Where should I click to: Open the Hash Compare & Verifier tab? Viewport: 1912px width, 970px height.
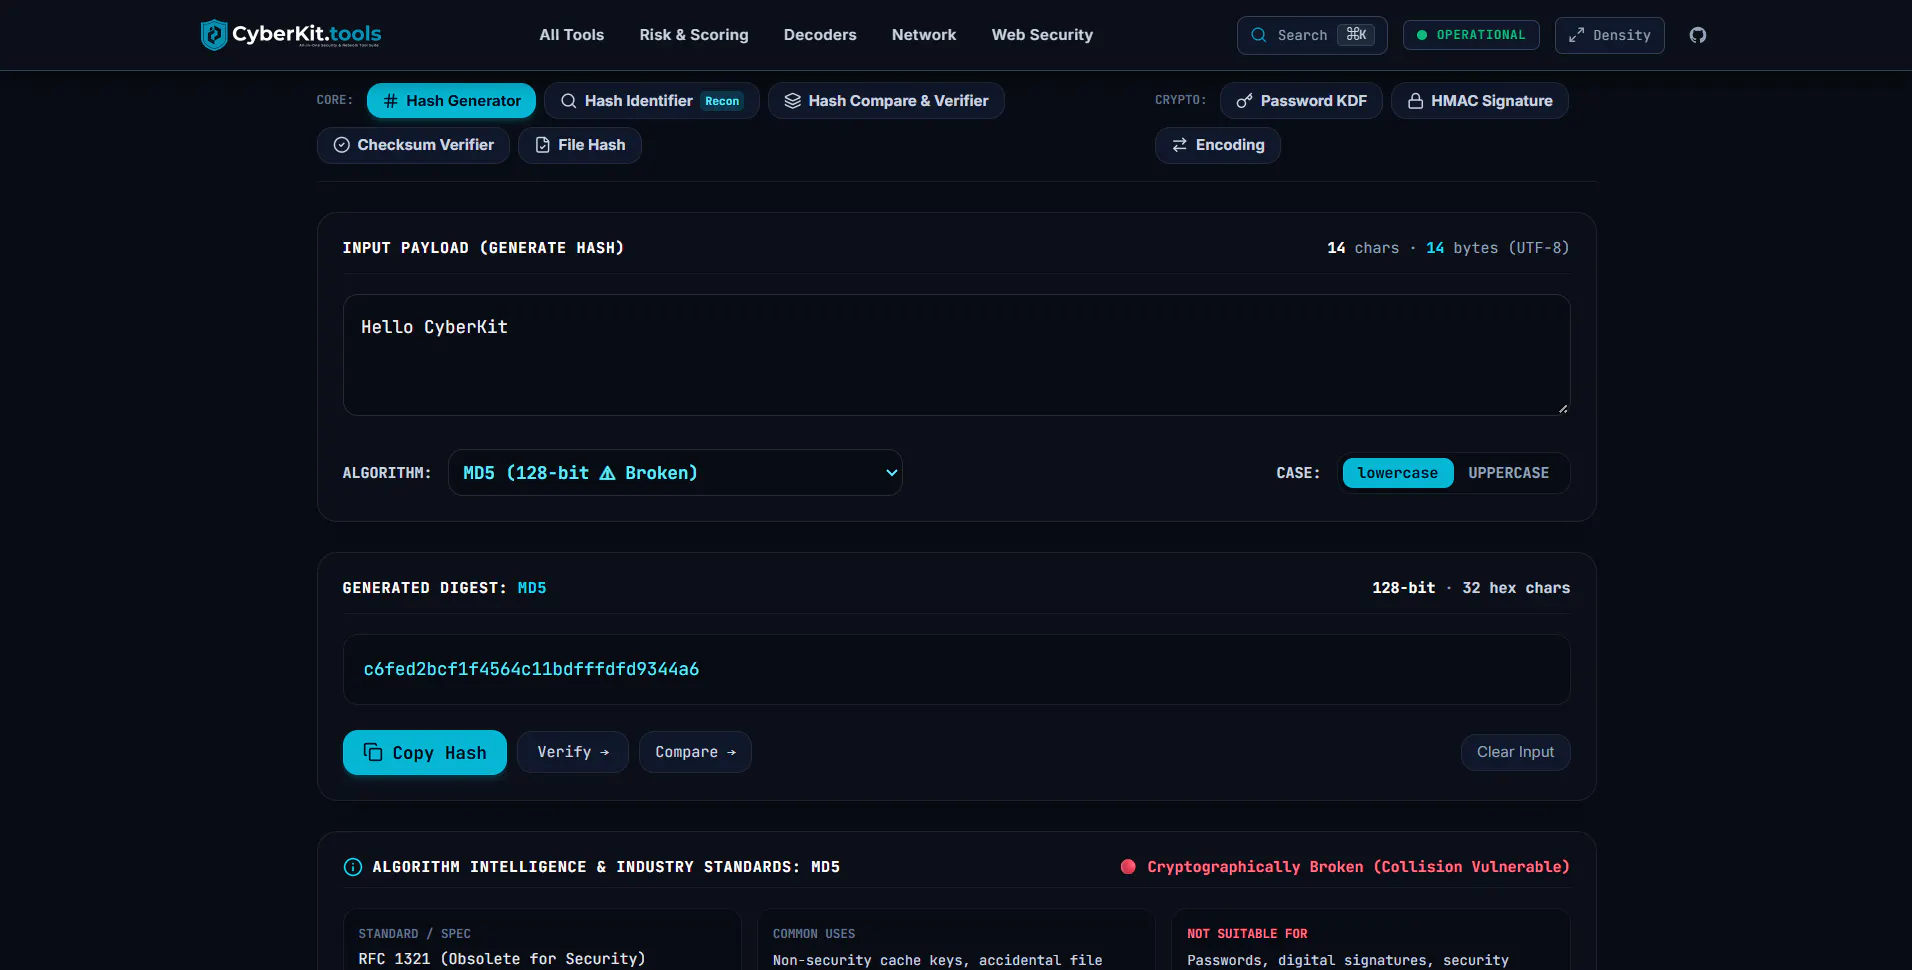coord(886,101)
